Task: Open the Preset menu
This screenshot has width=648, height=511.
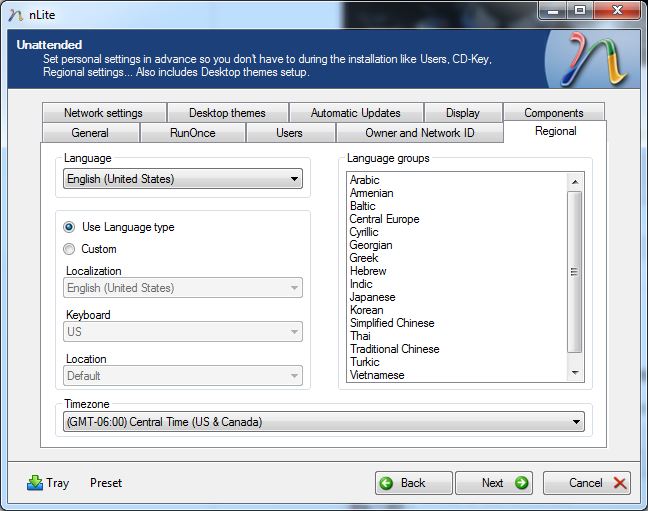Action: coord(106,483)
